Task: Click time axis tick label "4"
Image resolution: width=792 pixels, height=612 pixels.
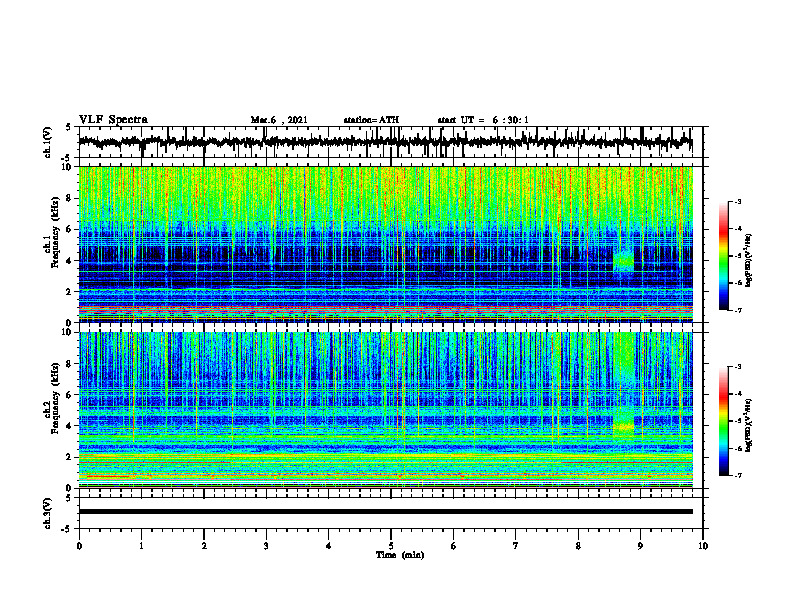Action: [x=329, y=546]
